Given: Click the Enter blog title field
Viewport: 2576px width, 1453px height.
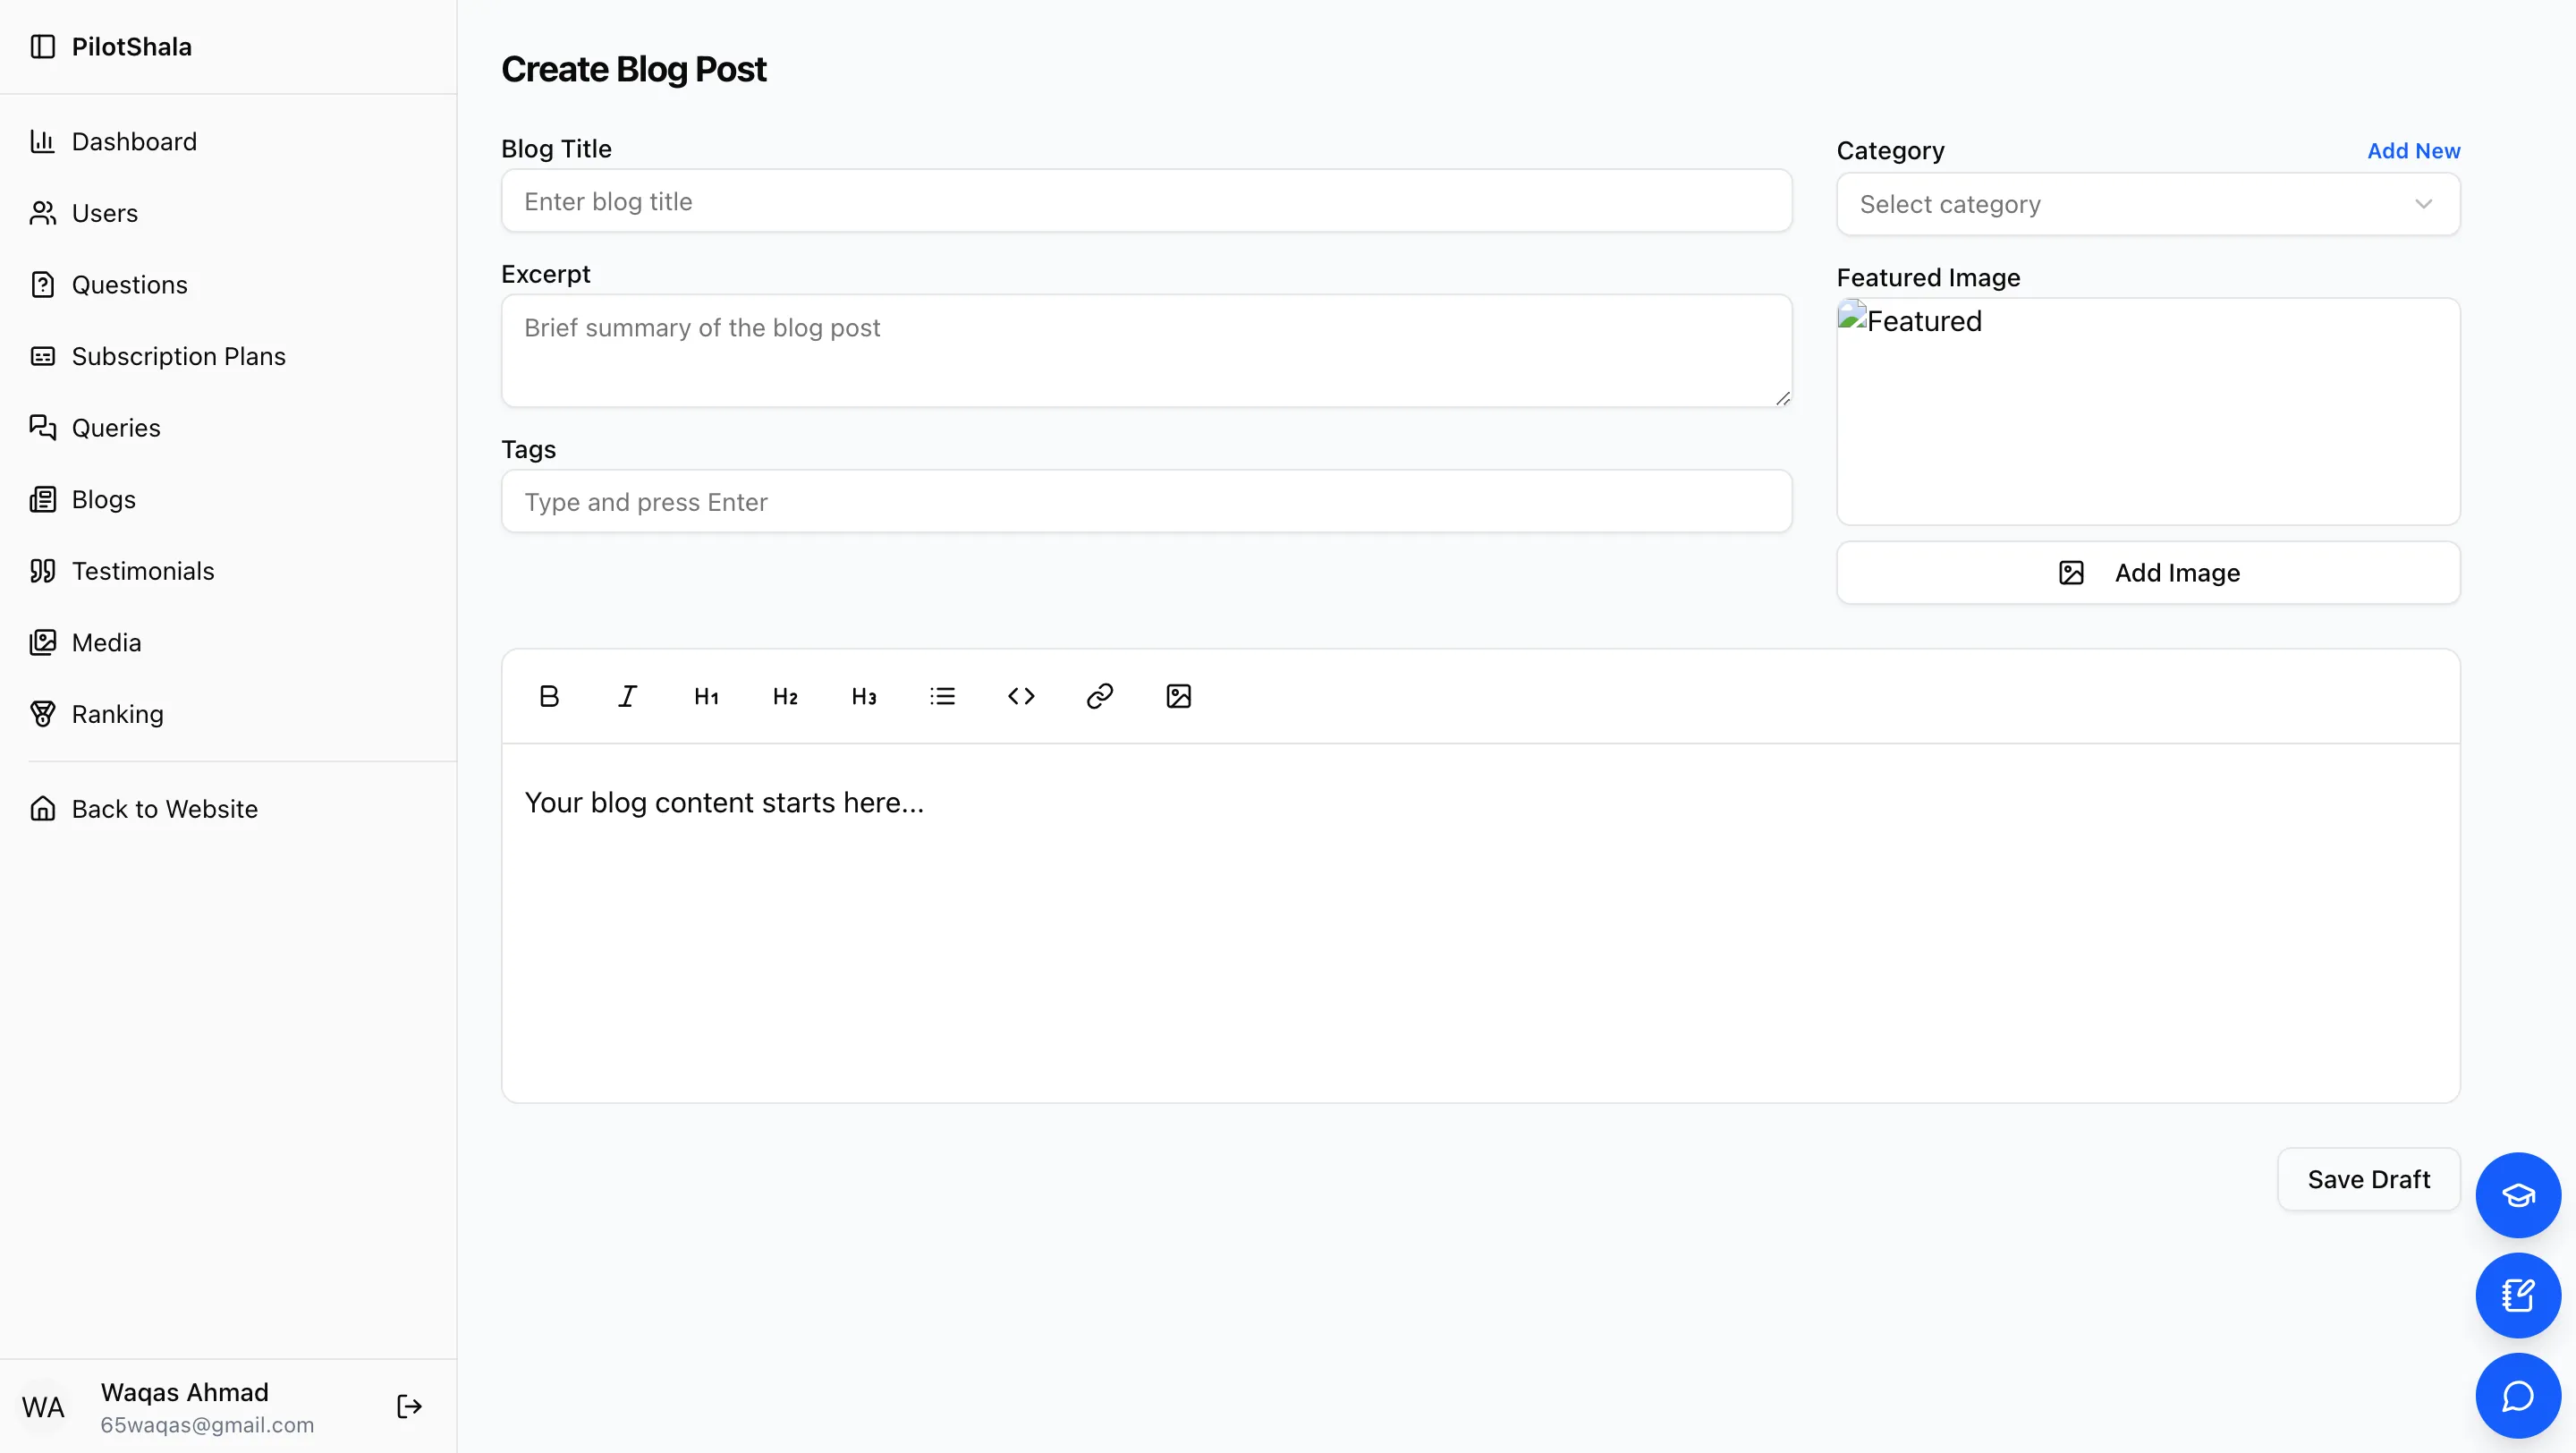Looking at the screenshot, I should coord(1146,201).
